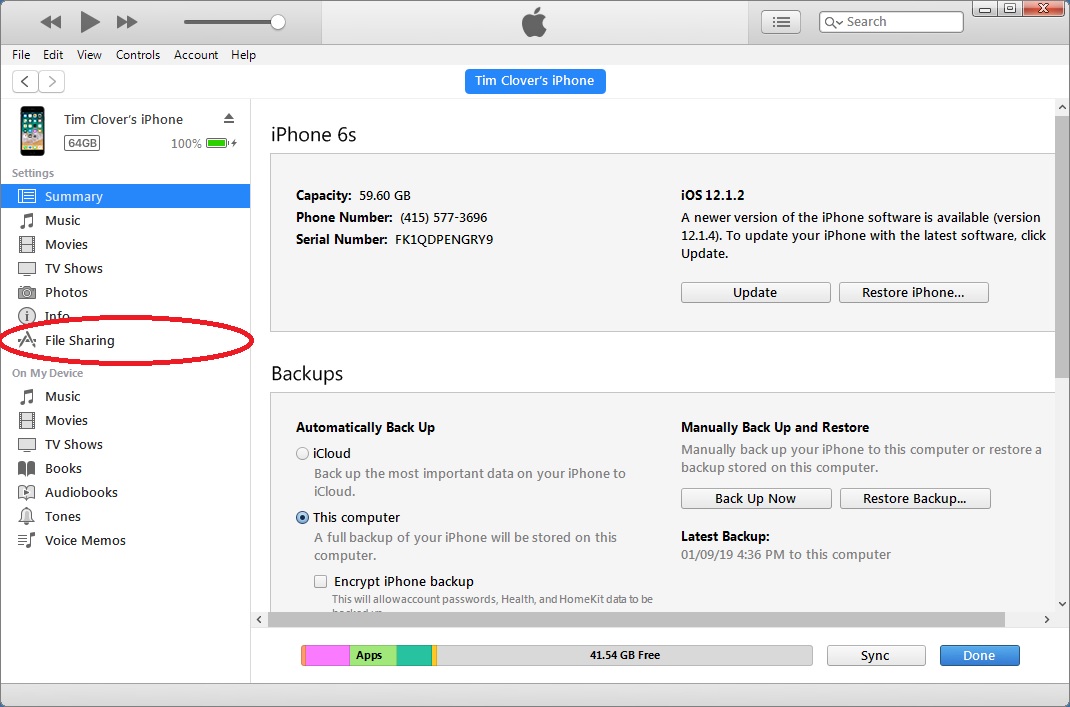The height and width of the screenshot is (707, 1070).
Task: Click the phone number (415) 577-3696
Action: [444, 218]
